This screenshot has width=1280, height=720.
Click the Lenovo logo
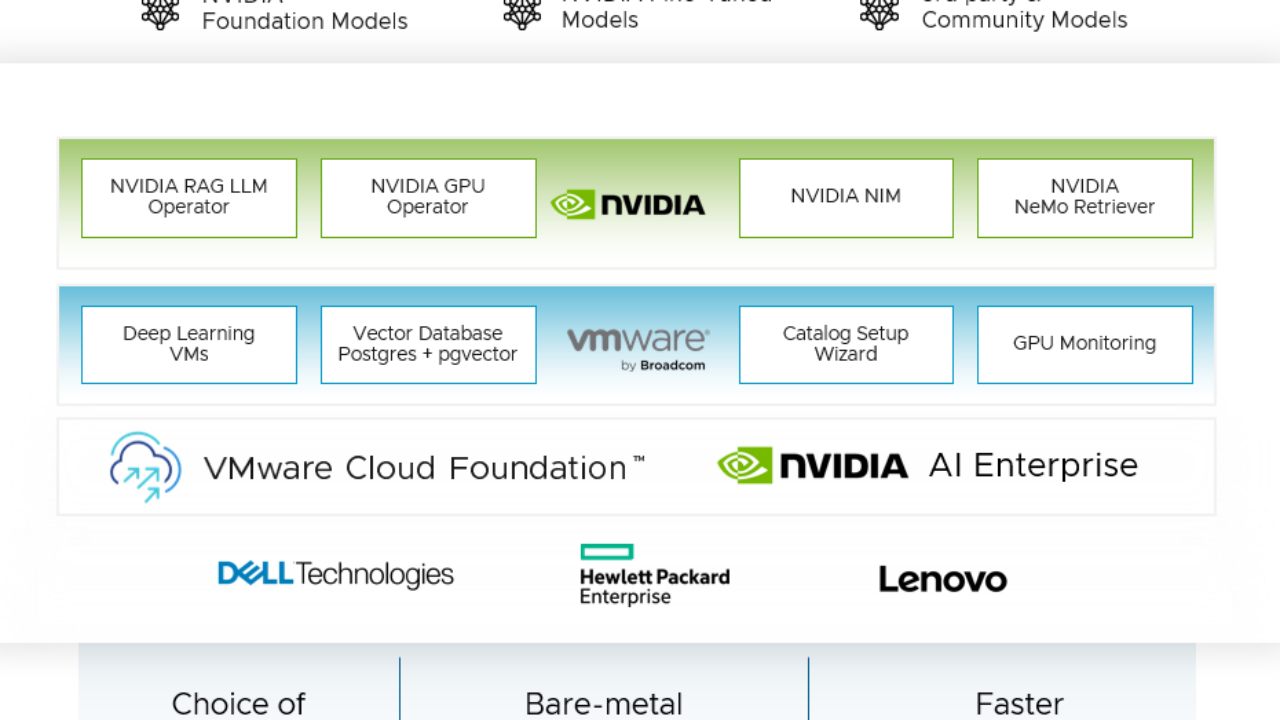[x=943, y=579]
